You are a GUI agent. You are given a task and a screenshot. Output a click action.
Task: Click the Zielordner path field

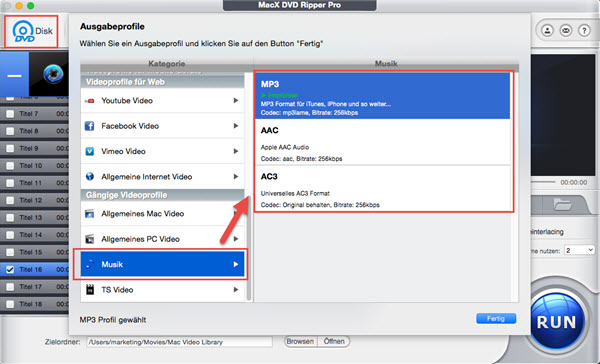click(179, 342)
